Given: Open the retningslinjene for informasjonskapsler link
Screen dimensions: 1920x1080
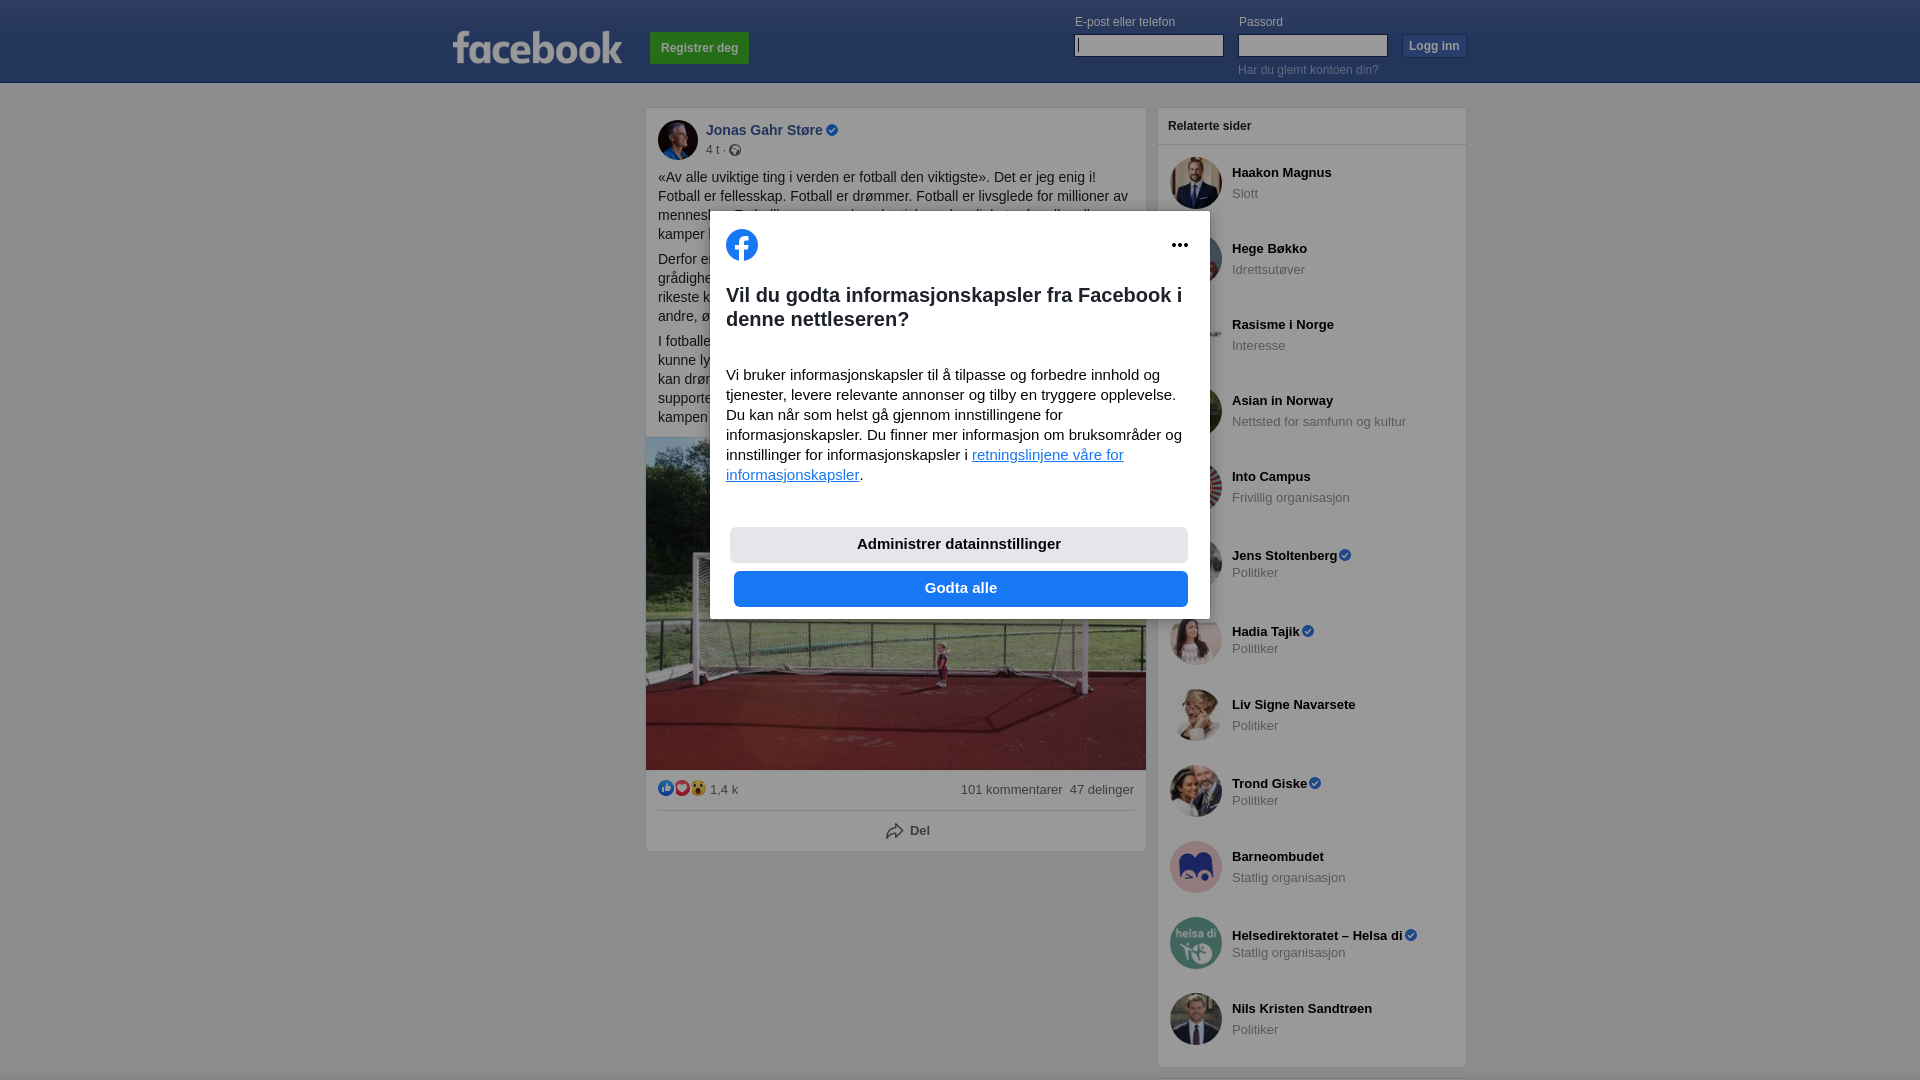Looking at the screenshot, I should click(x=925, y=465).
